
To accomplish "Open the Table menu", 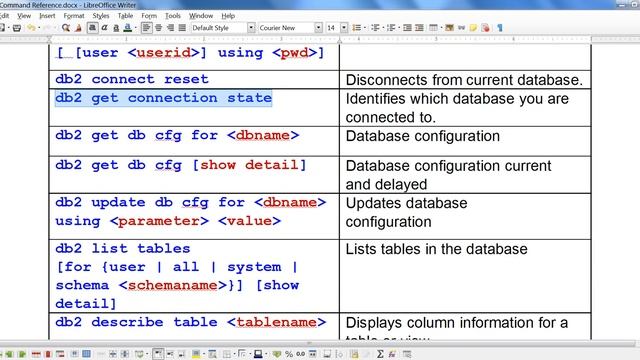I will click(125, 16).
